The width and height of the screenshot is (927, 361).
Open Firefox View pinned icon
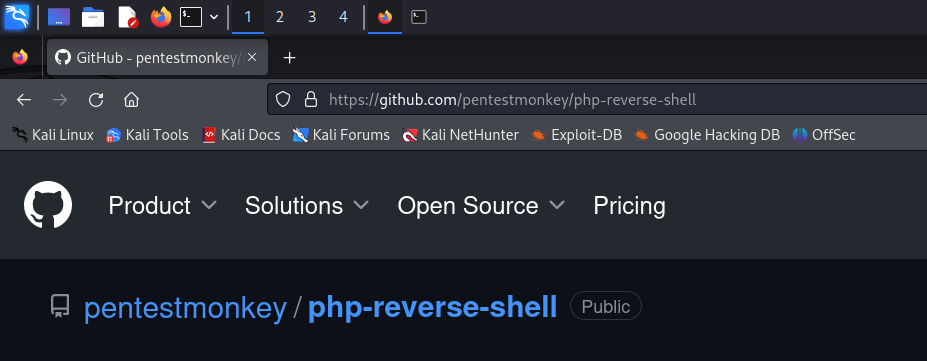pyautogui.click(x=20, y=57)
